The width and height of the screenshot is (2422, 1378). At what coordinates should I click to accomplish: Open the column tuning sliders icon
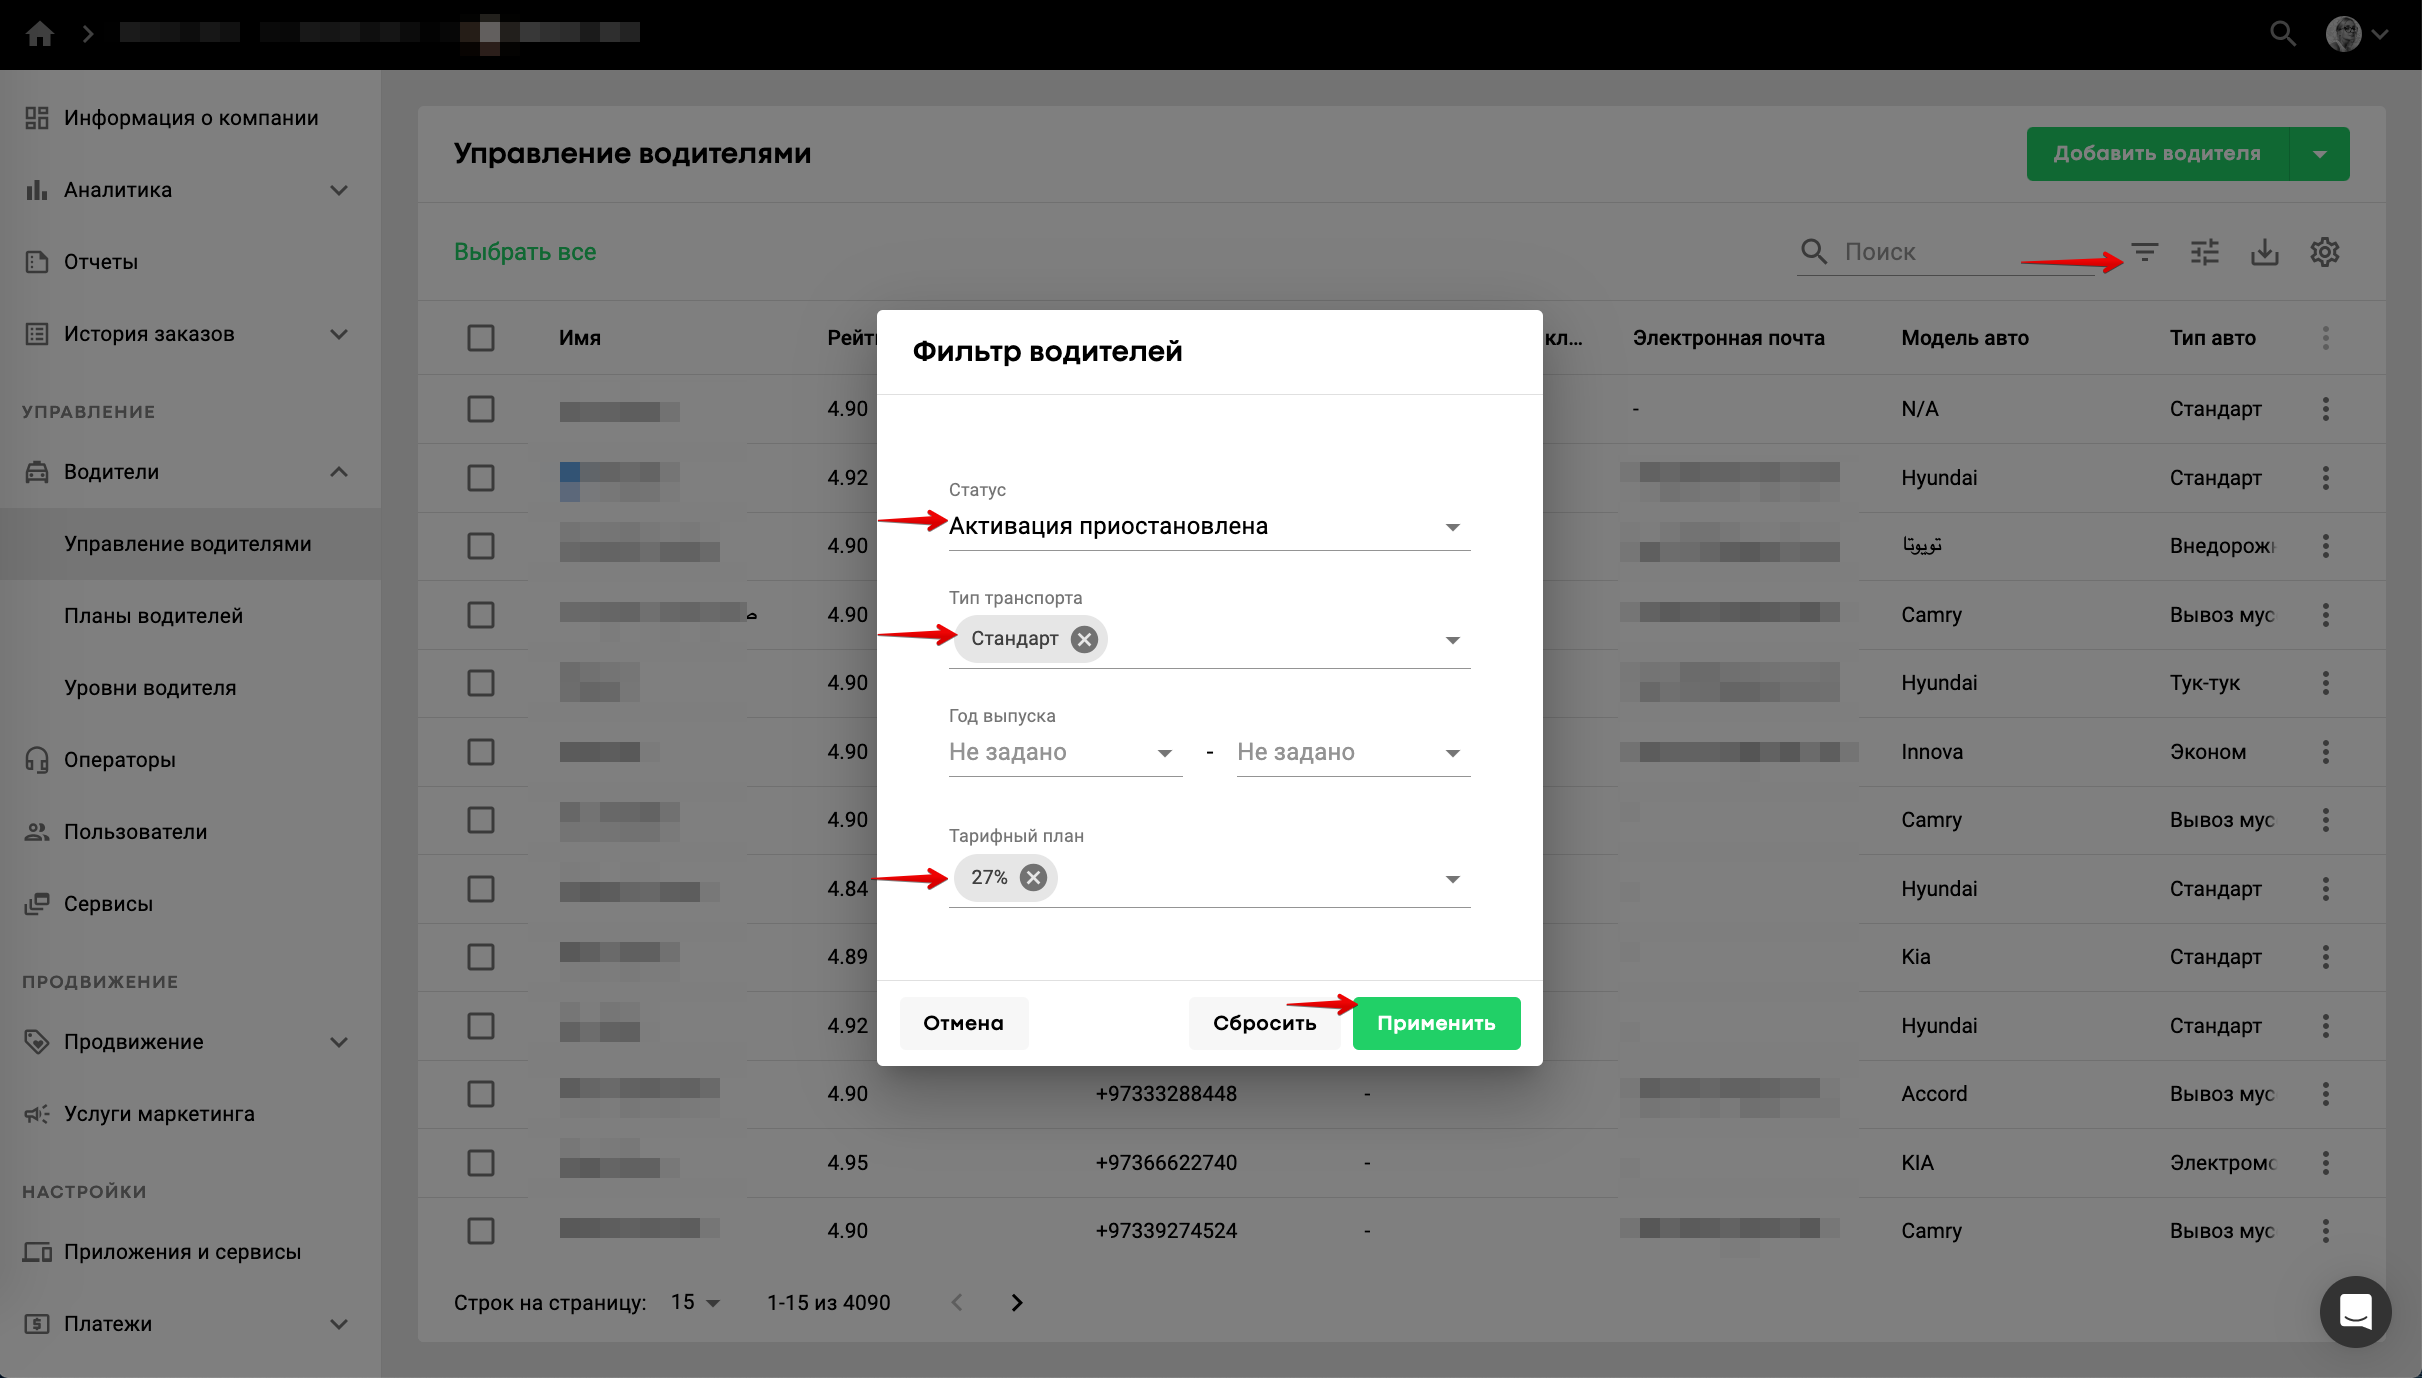pyautogui.click(x=2204, y=252)
